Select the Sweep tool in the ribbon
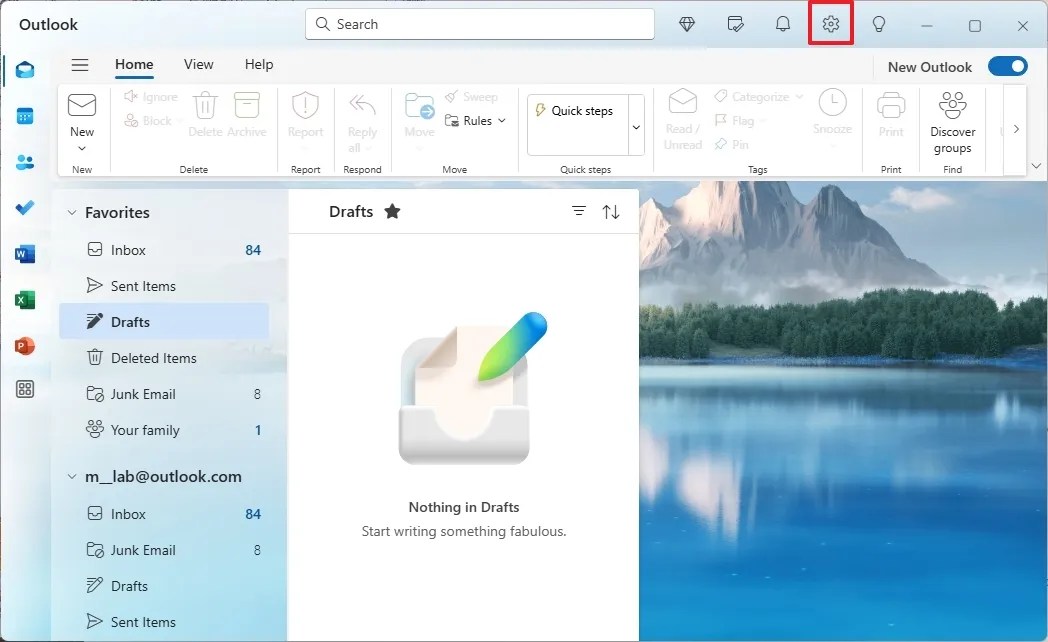 (x=472, y=96)
